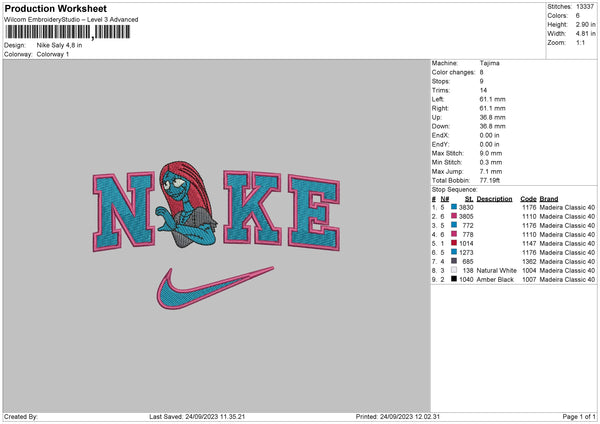Click 'Madeira Classic 40' in Amber Black row
The width and height of the screenshot is (600, 424).
[x=567, y=279]
